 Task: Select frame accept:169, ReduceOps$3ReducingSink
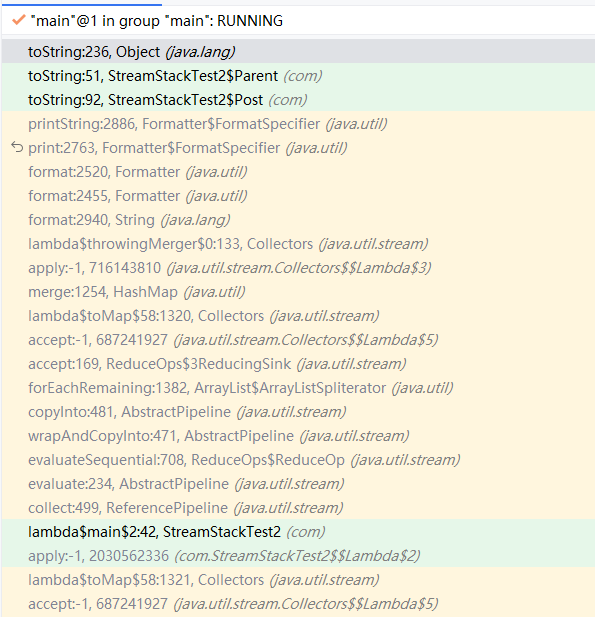[x=298, y=364]
